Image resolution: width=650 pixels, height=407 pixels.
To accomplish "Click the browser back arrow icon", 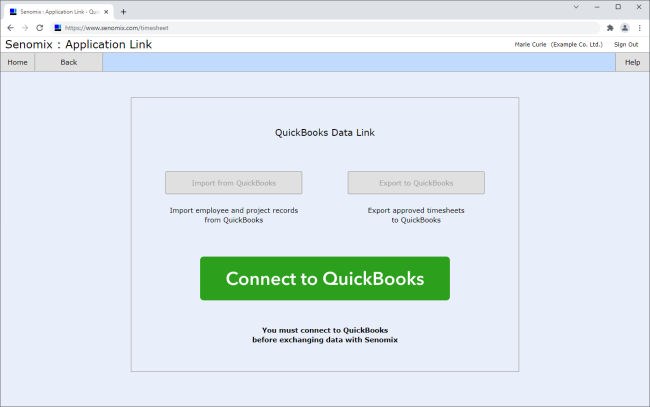I will coord(11,28).
